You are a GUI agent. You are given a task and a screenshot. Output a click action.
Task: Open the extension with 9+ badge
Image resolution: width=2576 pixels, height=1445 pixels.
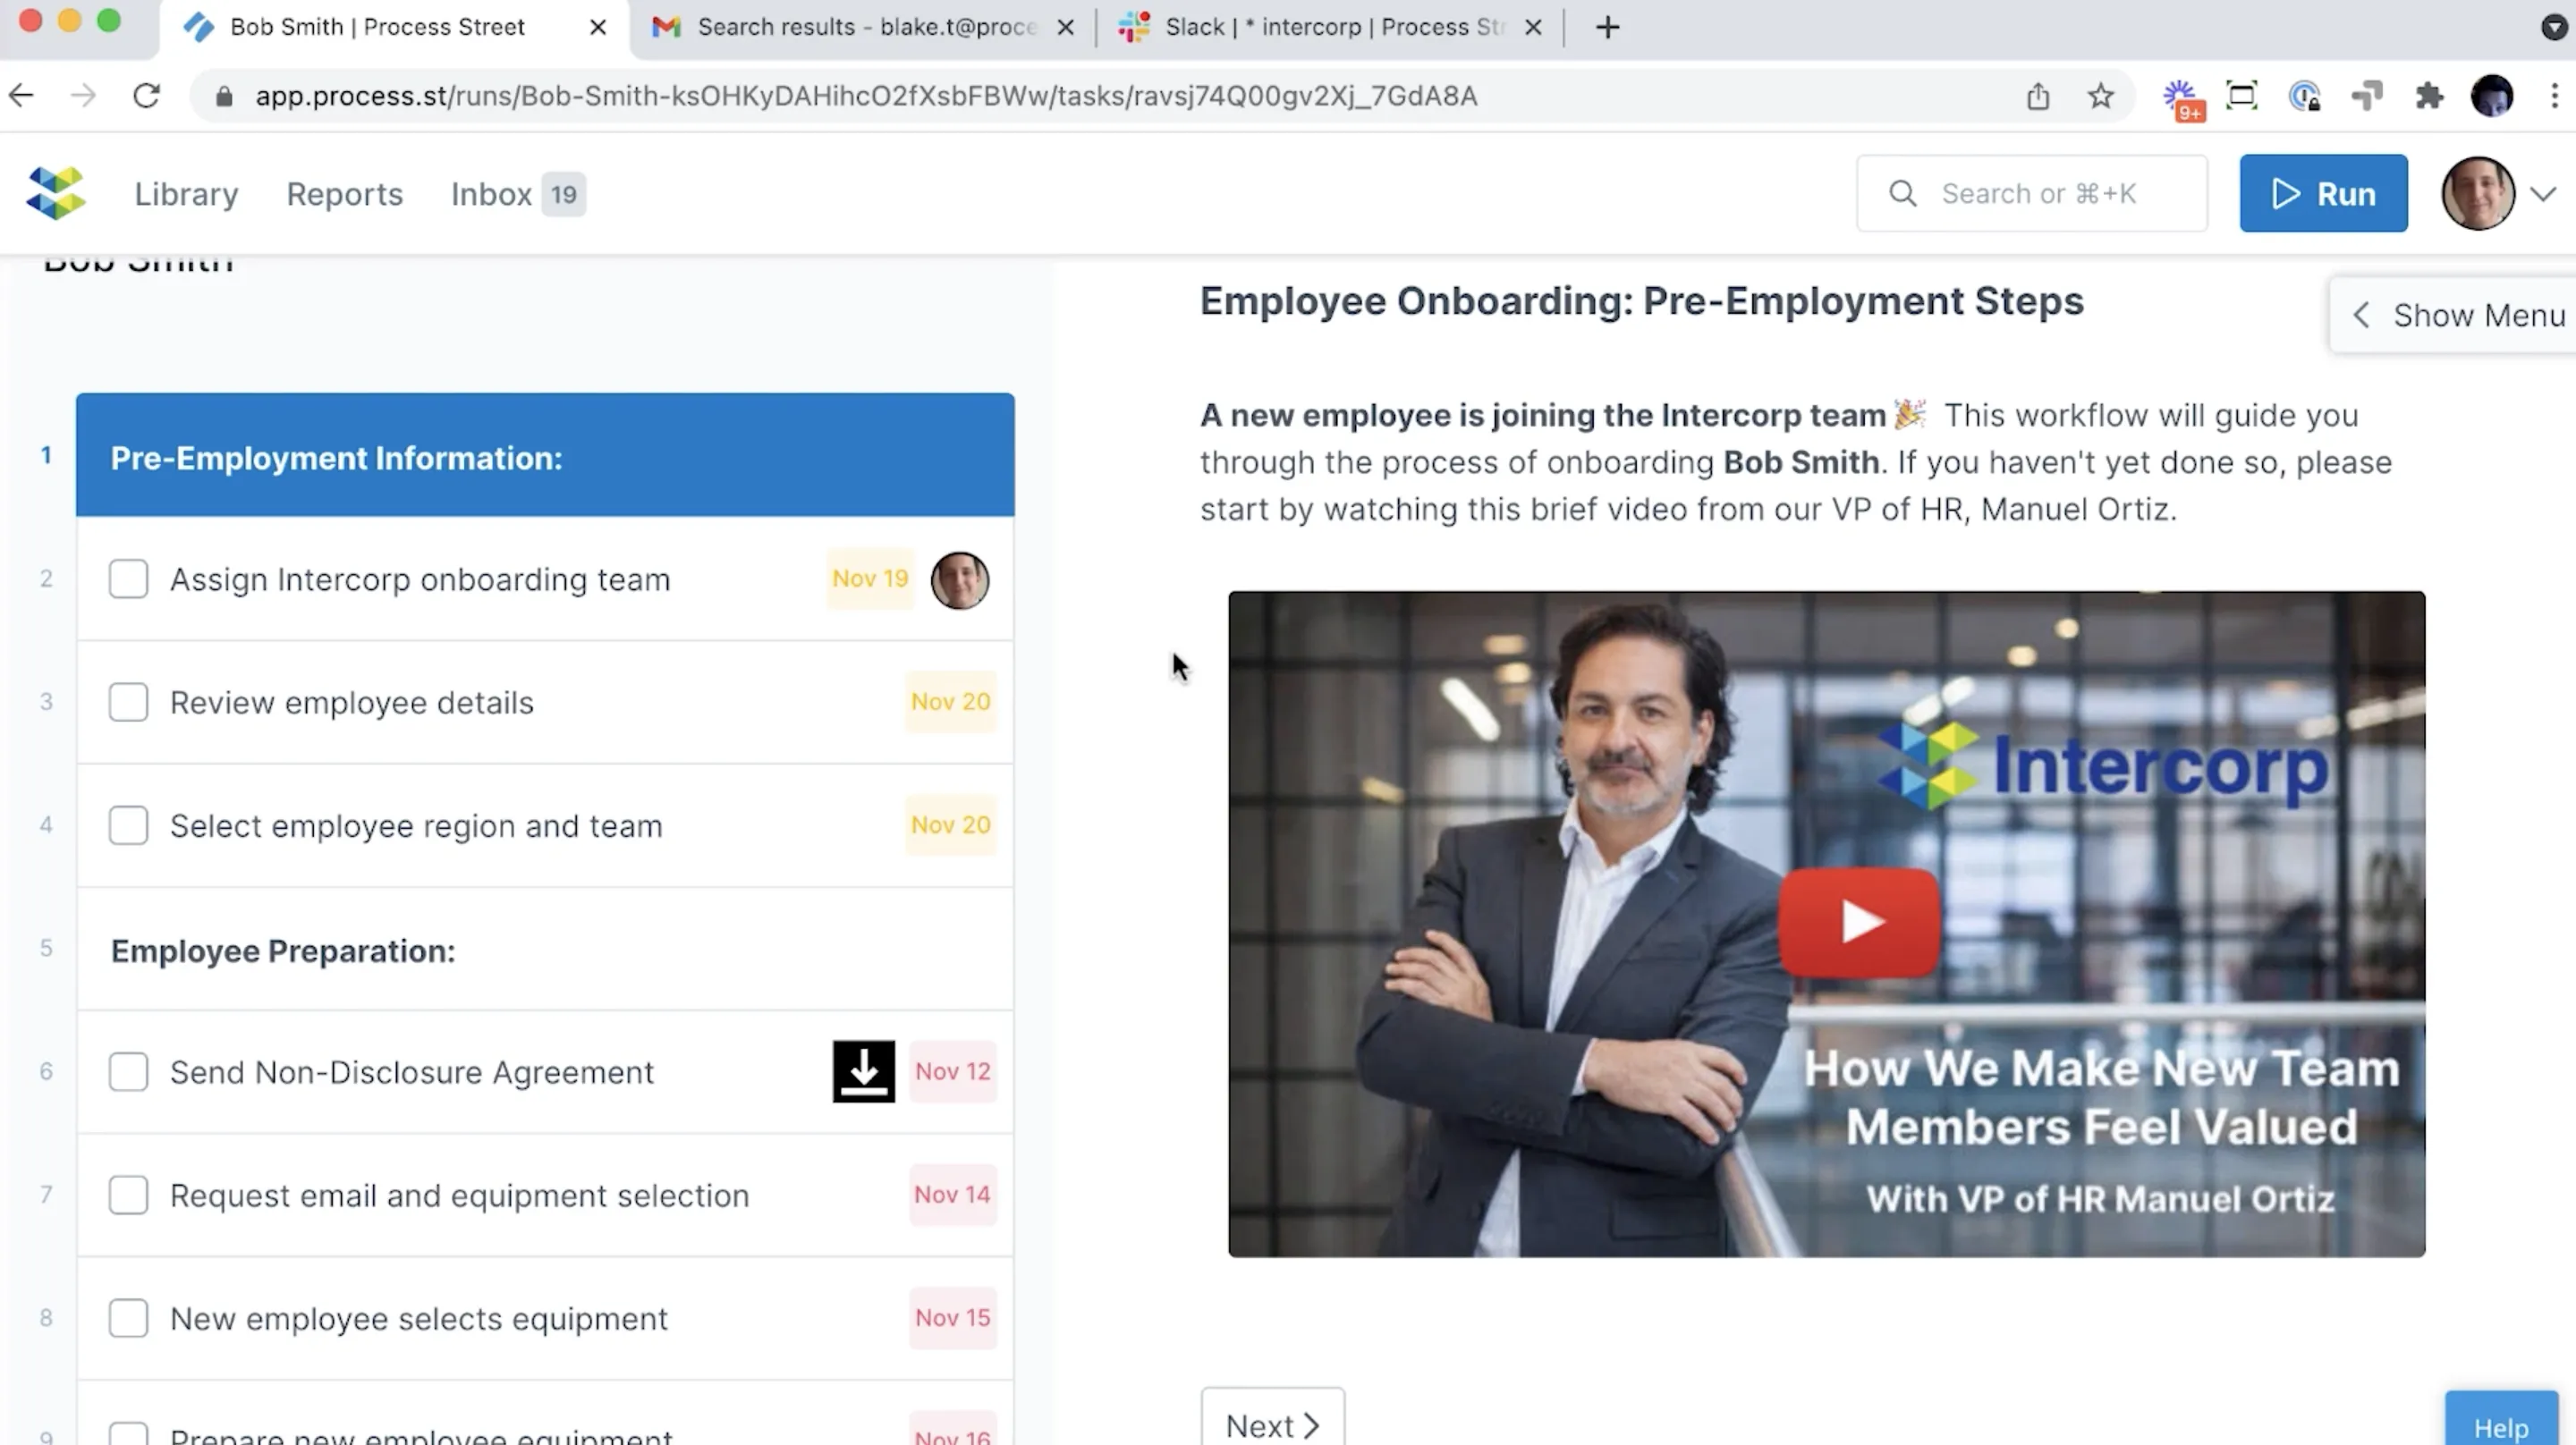point(2183,99)
